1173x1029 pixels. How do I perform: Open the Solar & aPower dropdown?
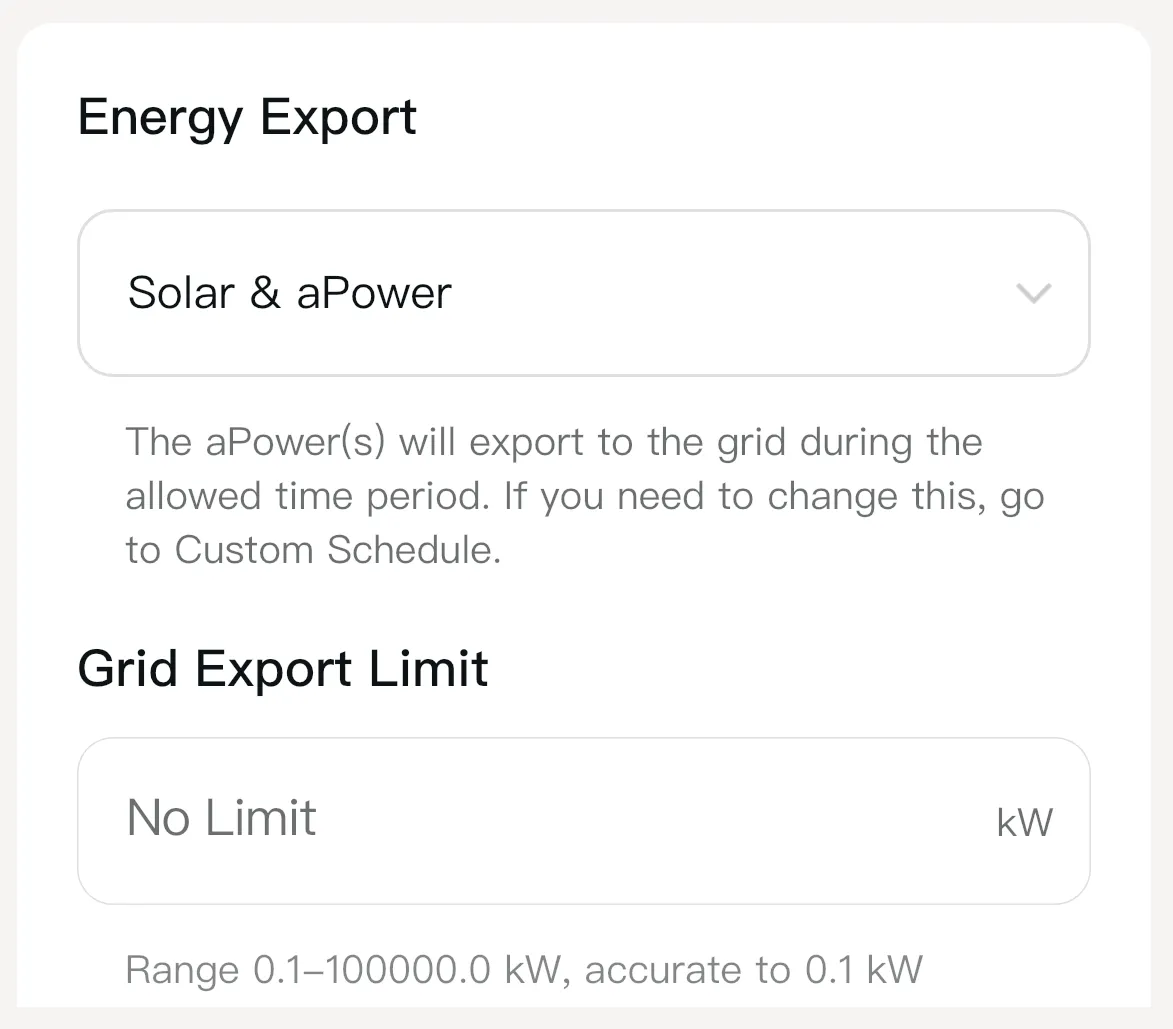point(583,293)
